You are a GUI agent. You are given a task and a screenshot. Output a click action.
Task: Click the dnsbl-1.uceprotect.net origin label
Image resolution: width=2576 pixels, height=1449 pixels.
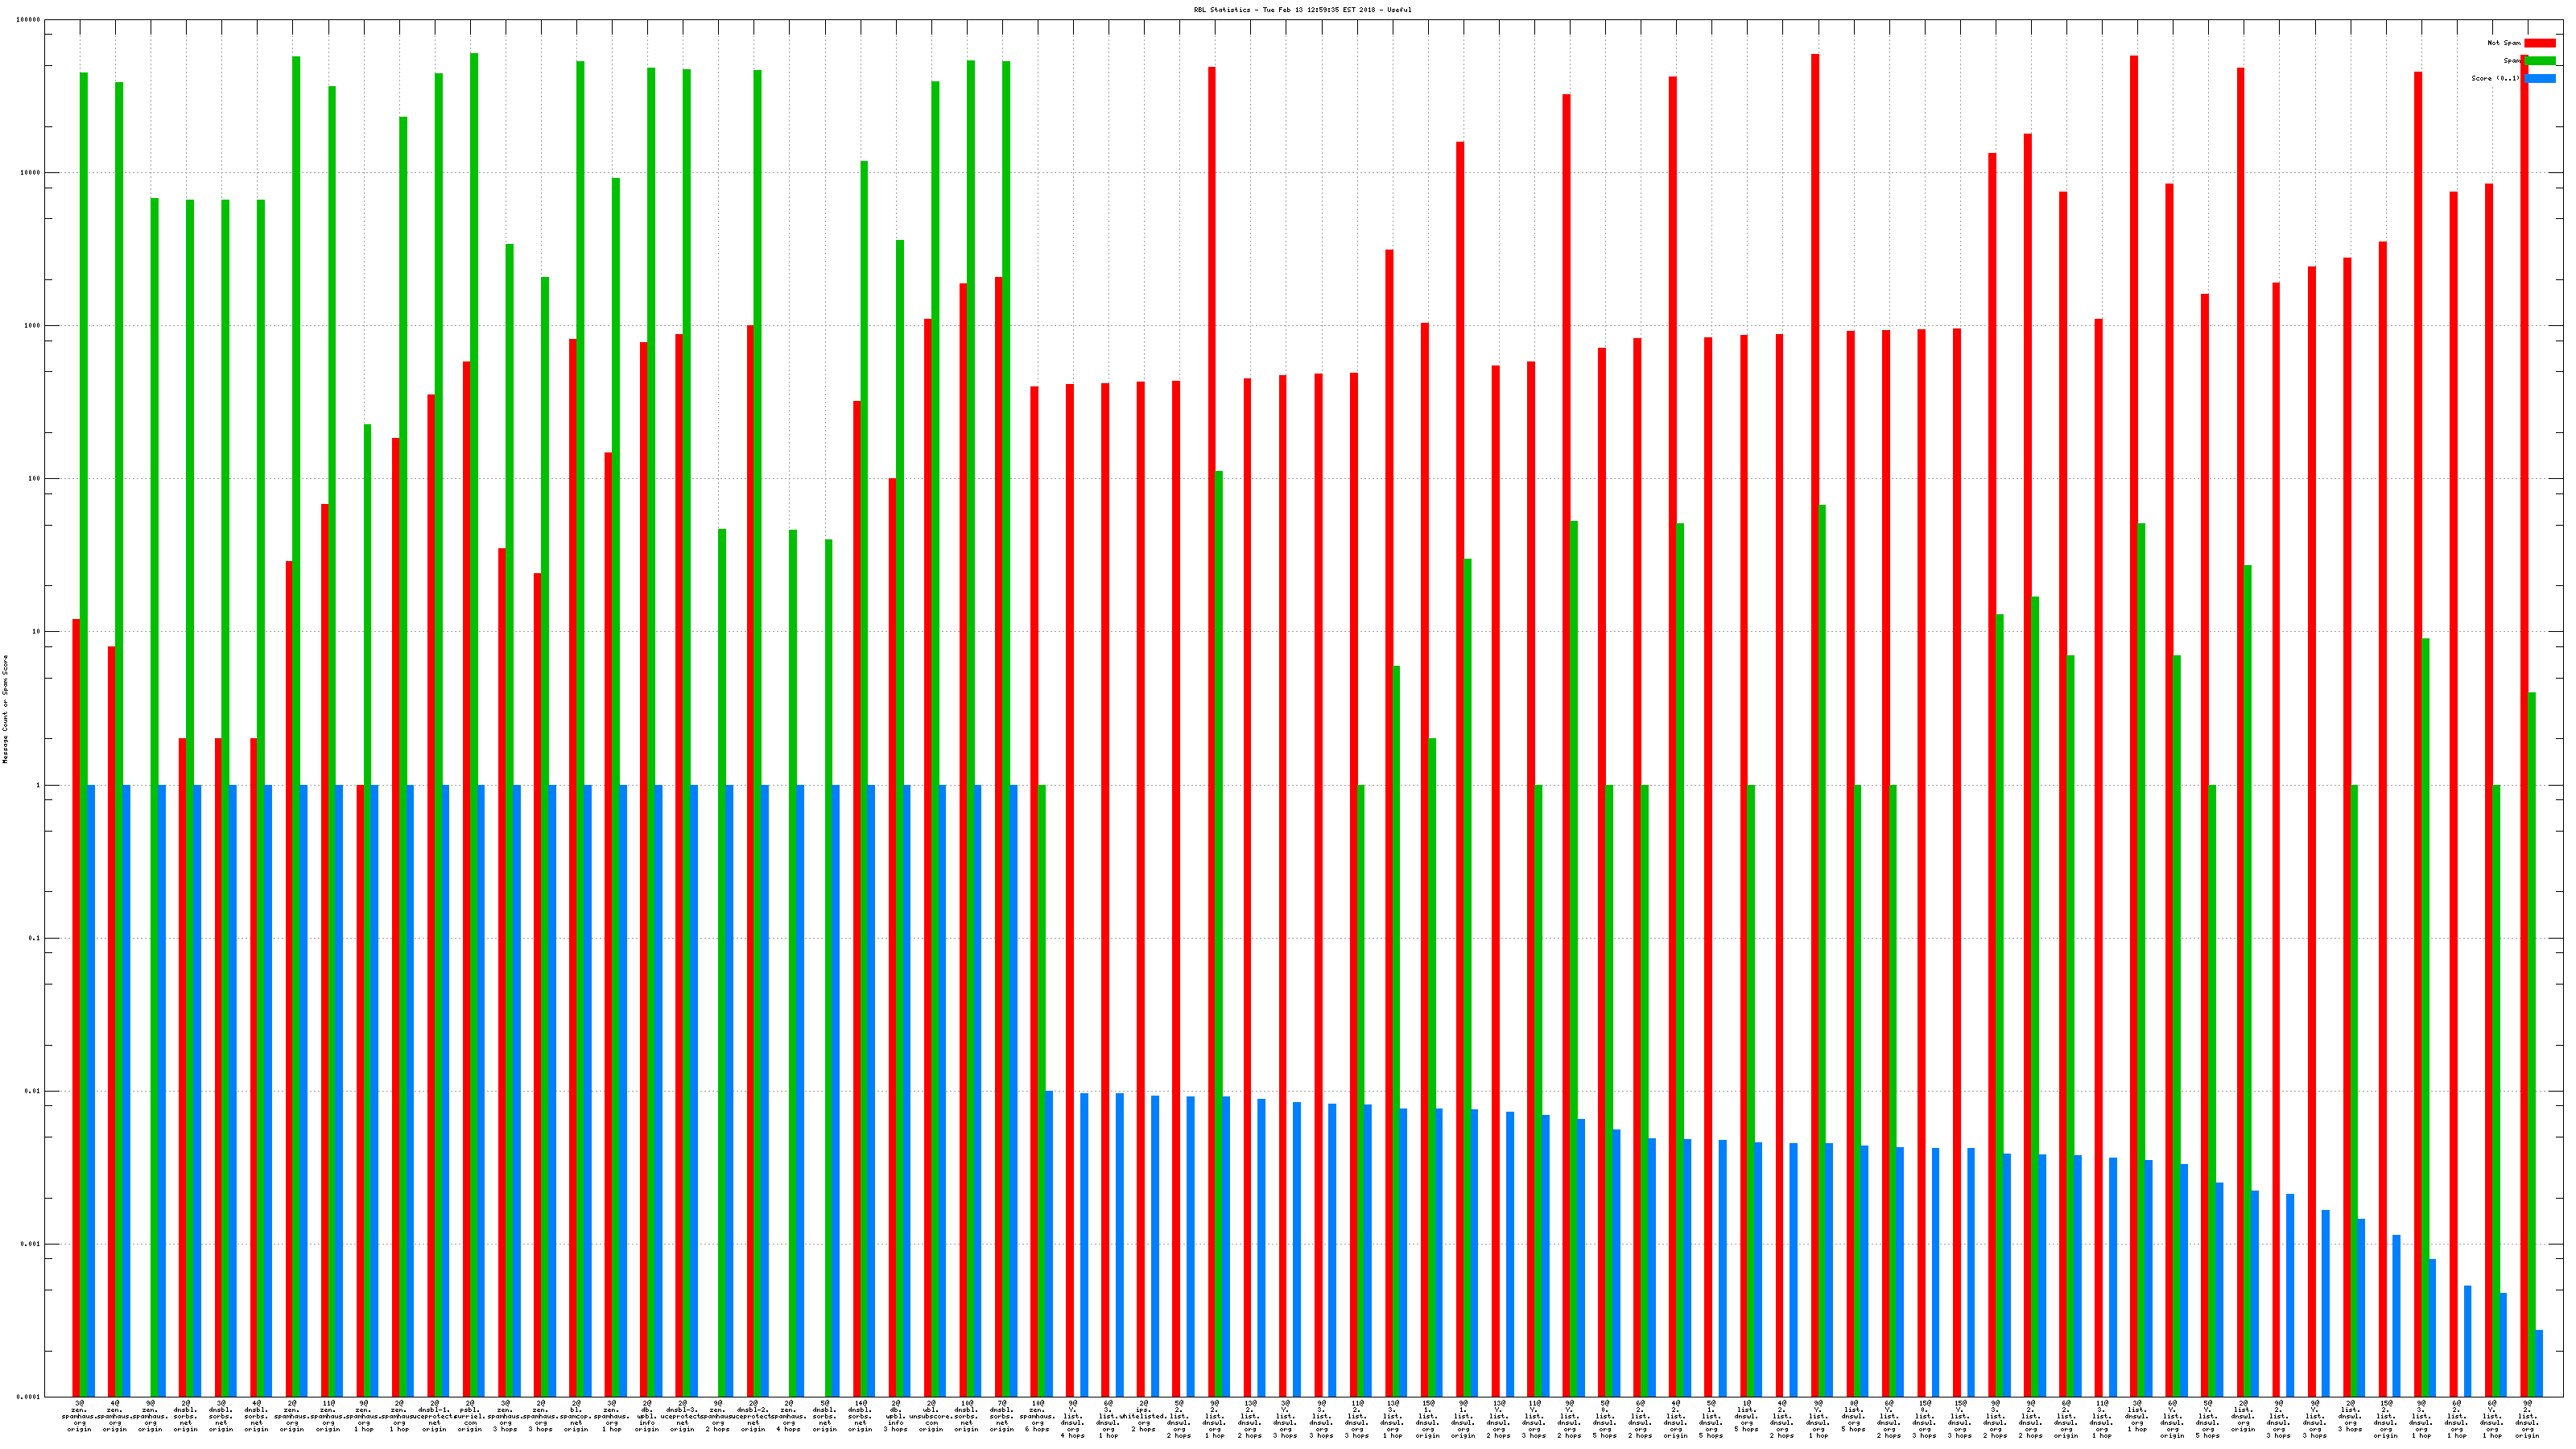pyautogui.click(x=434, y=1416)
